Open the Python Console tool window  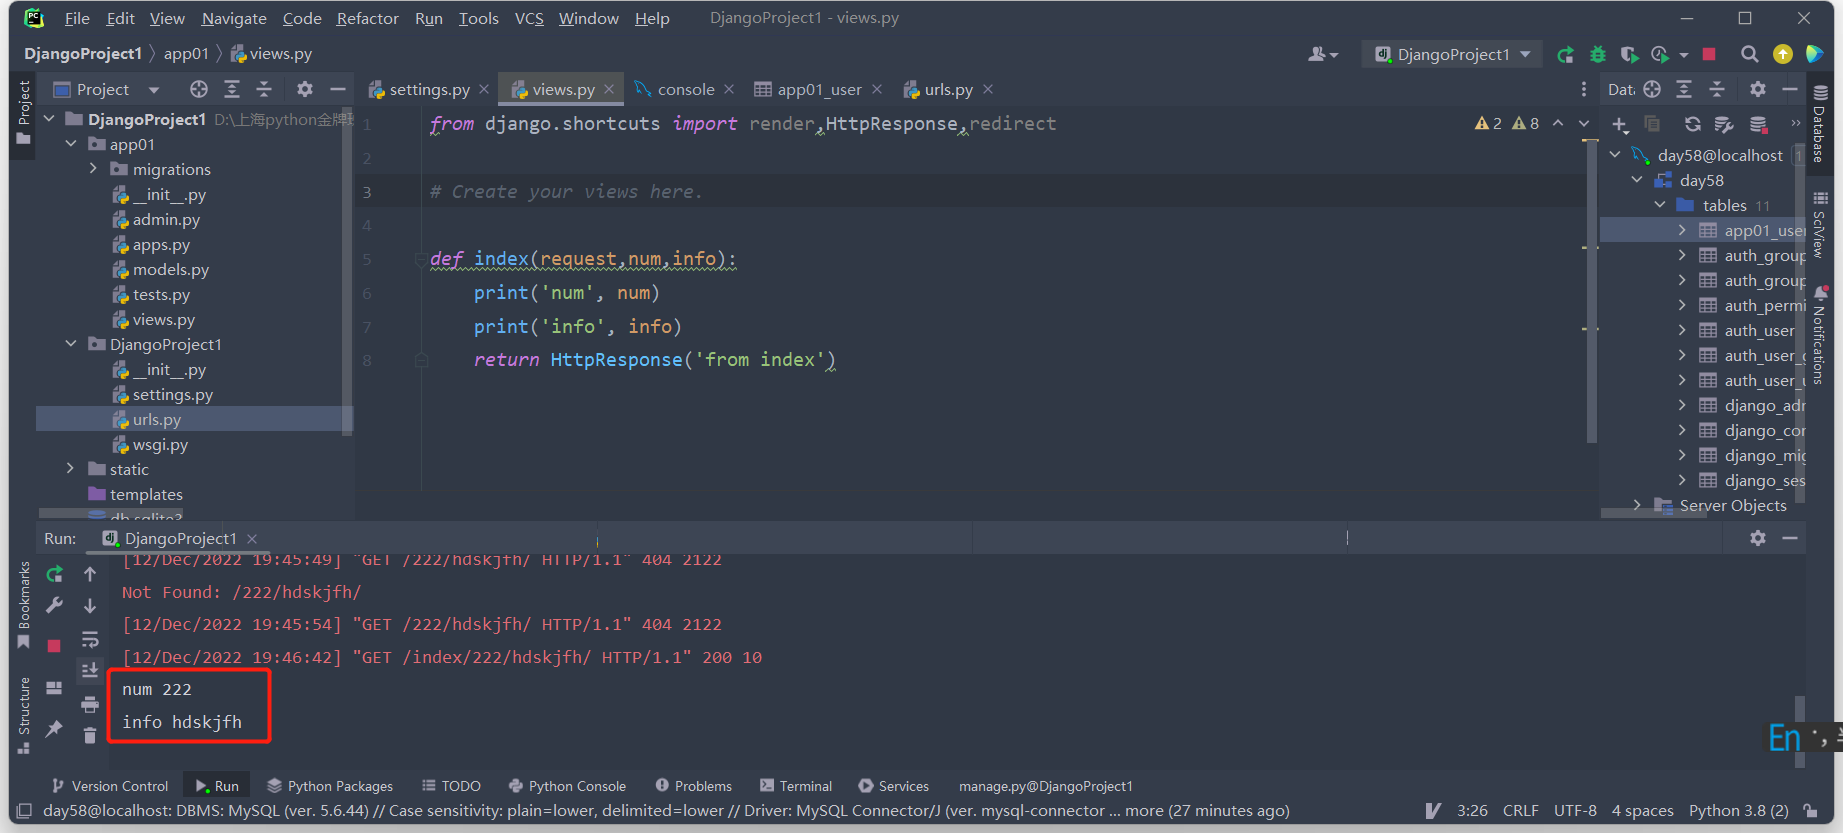[567, 786]
